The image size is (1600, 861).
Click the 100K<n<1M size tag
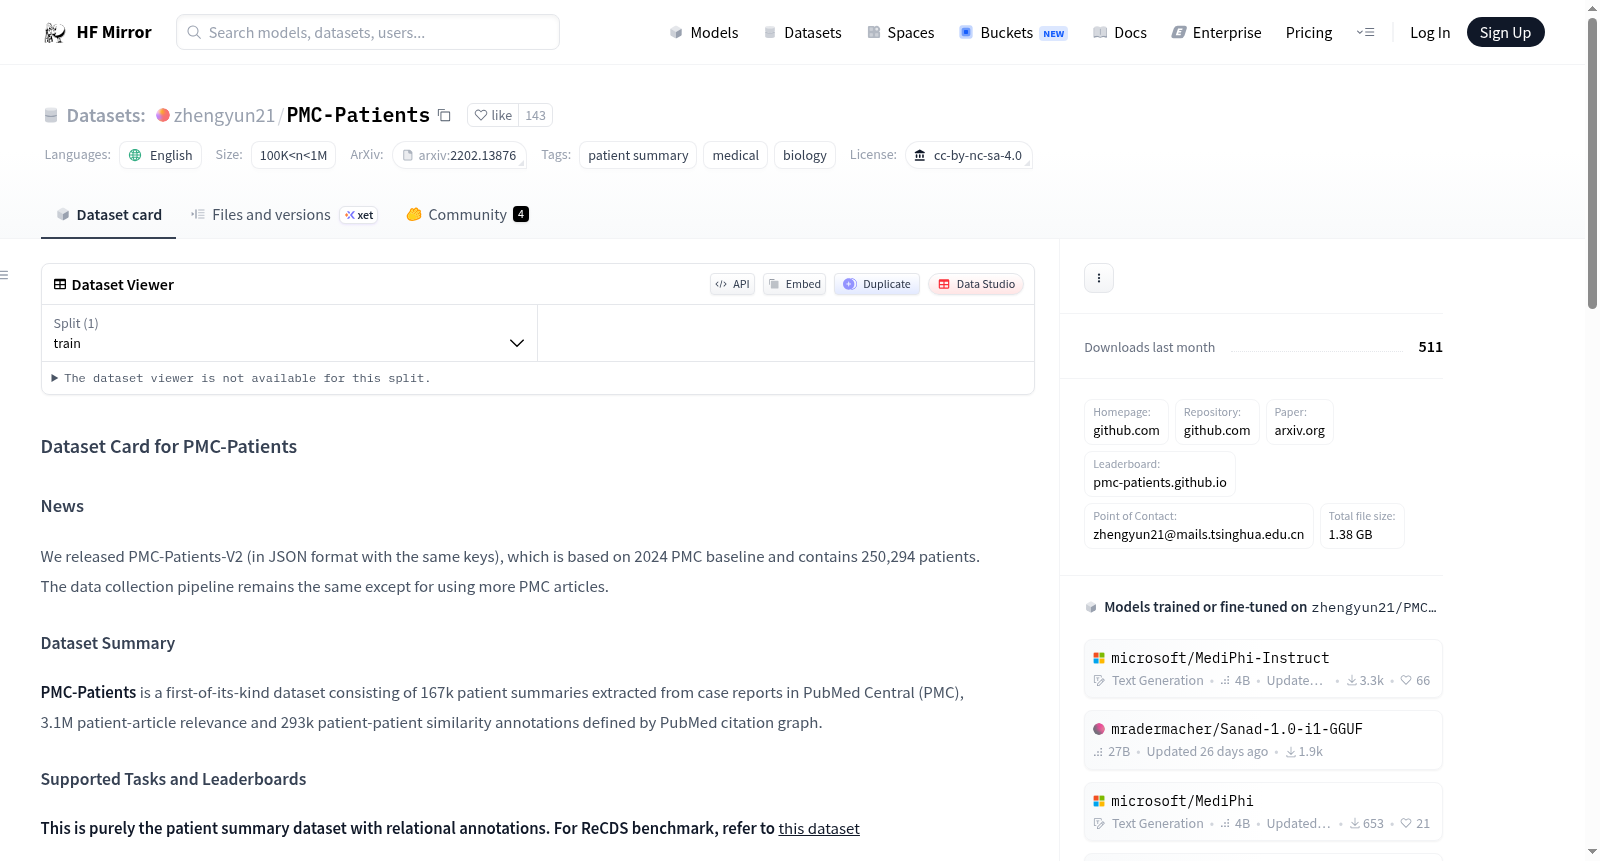click(294, 155)
